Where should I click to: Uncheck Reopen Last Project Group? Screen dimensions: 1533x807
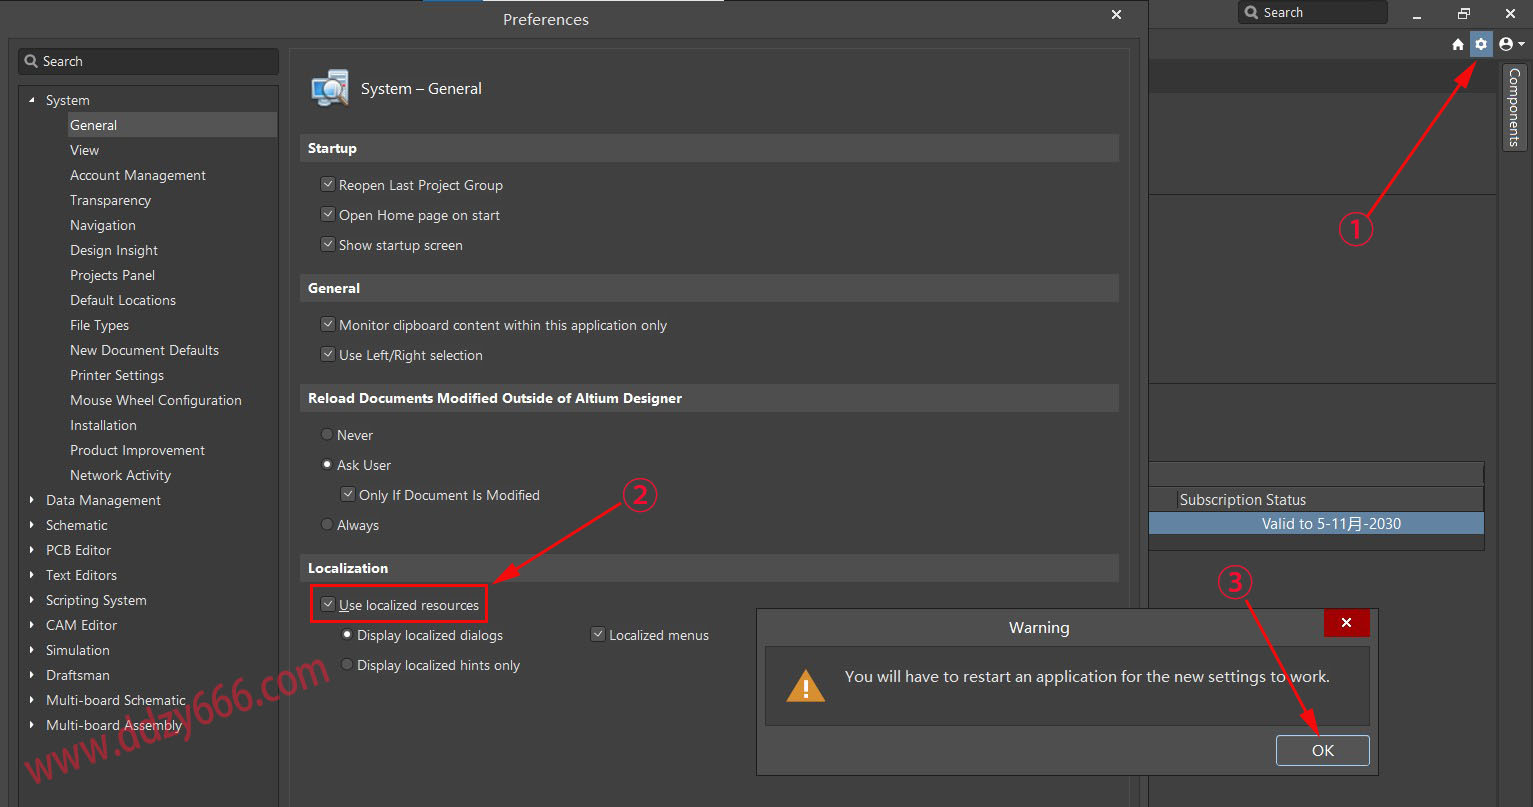327,185
